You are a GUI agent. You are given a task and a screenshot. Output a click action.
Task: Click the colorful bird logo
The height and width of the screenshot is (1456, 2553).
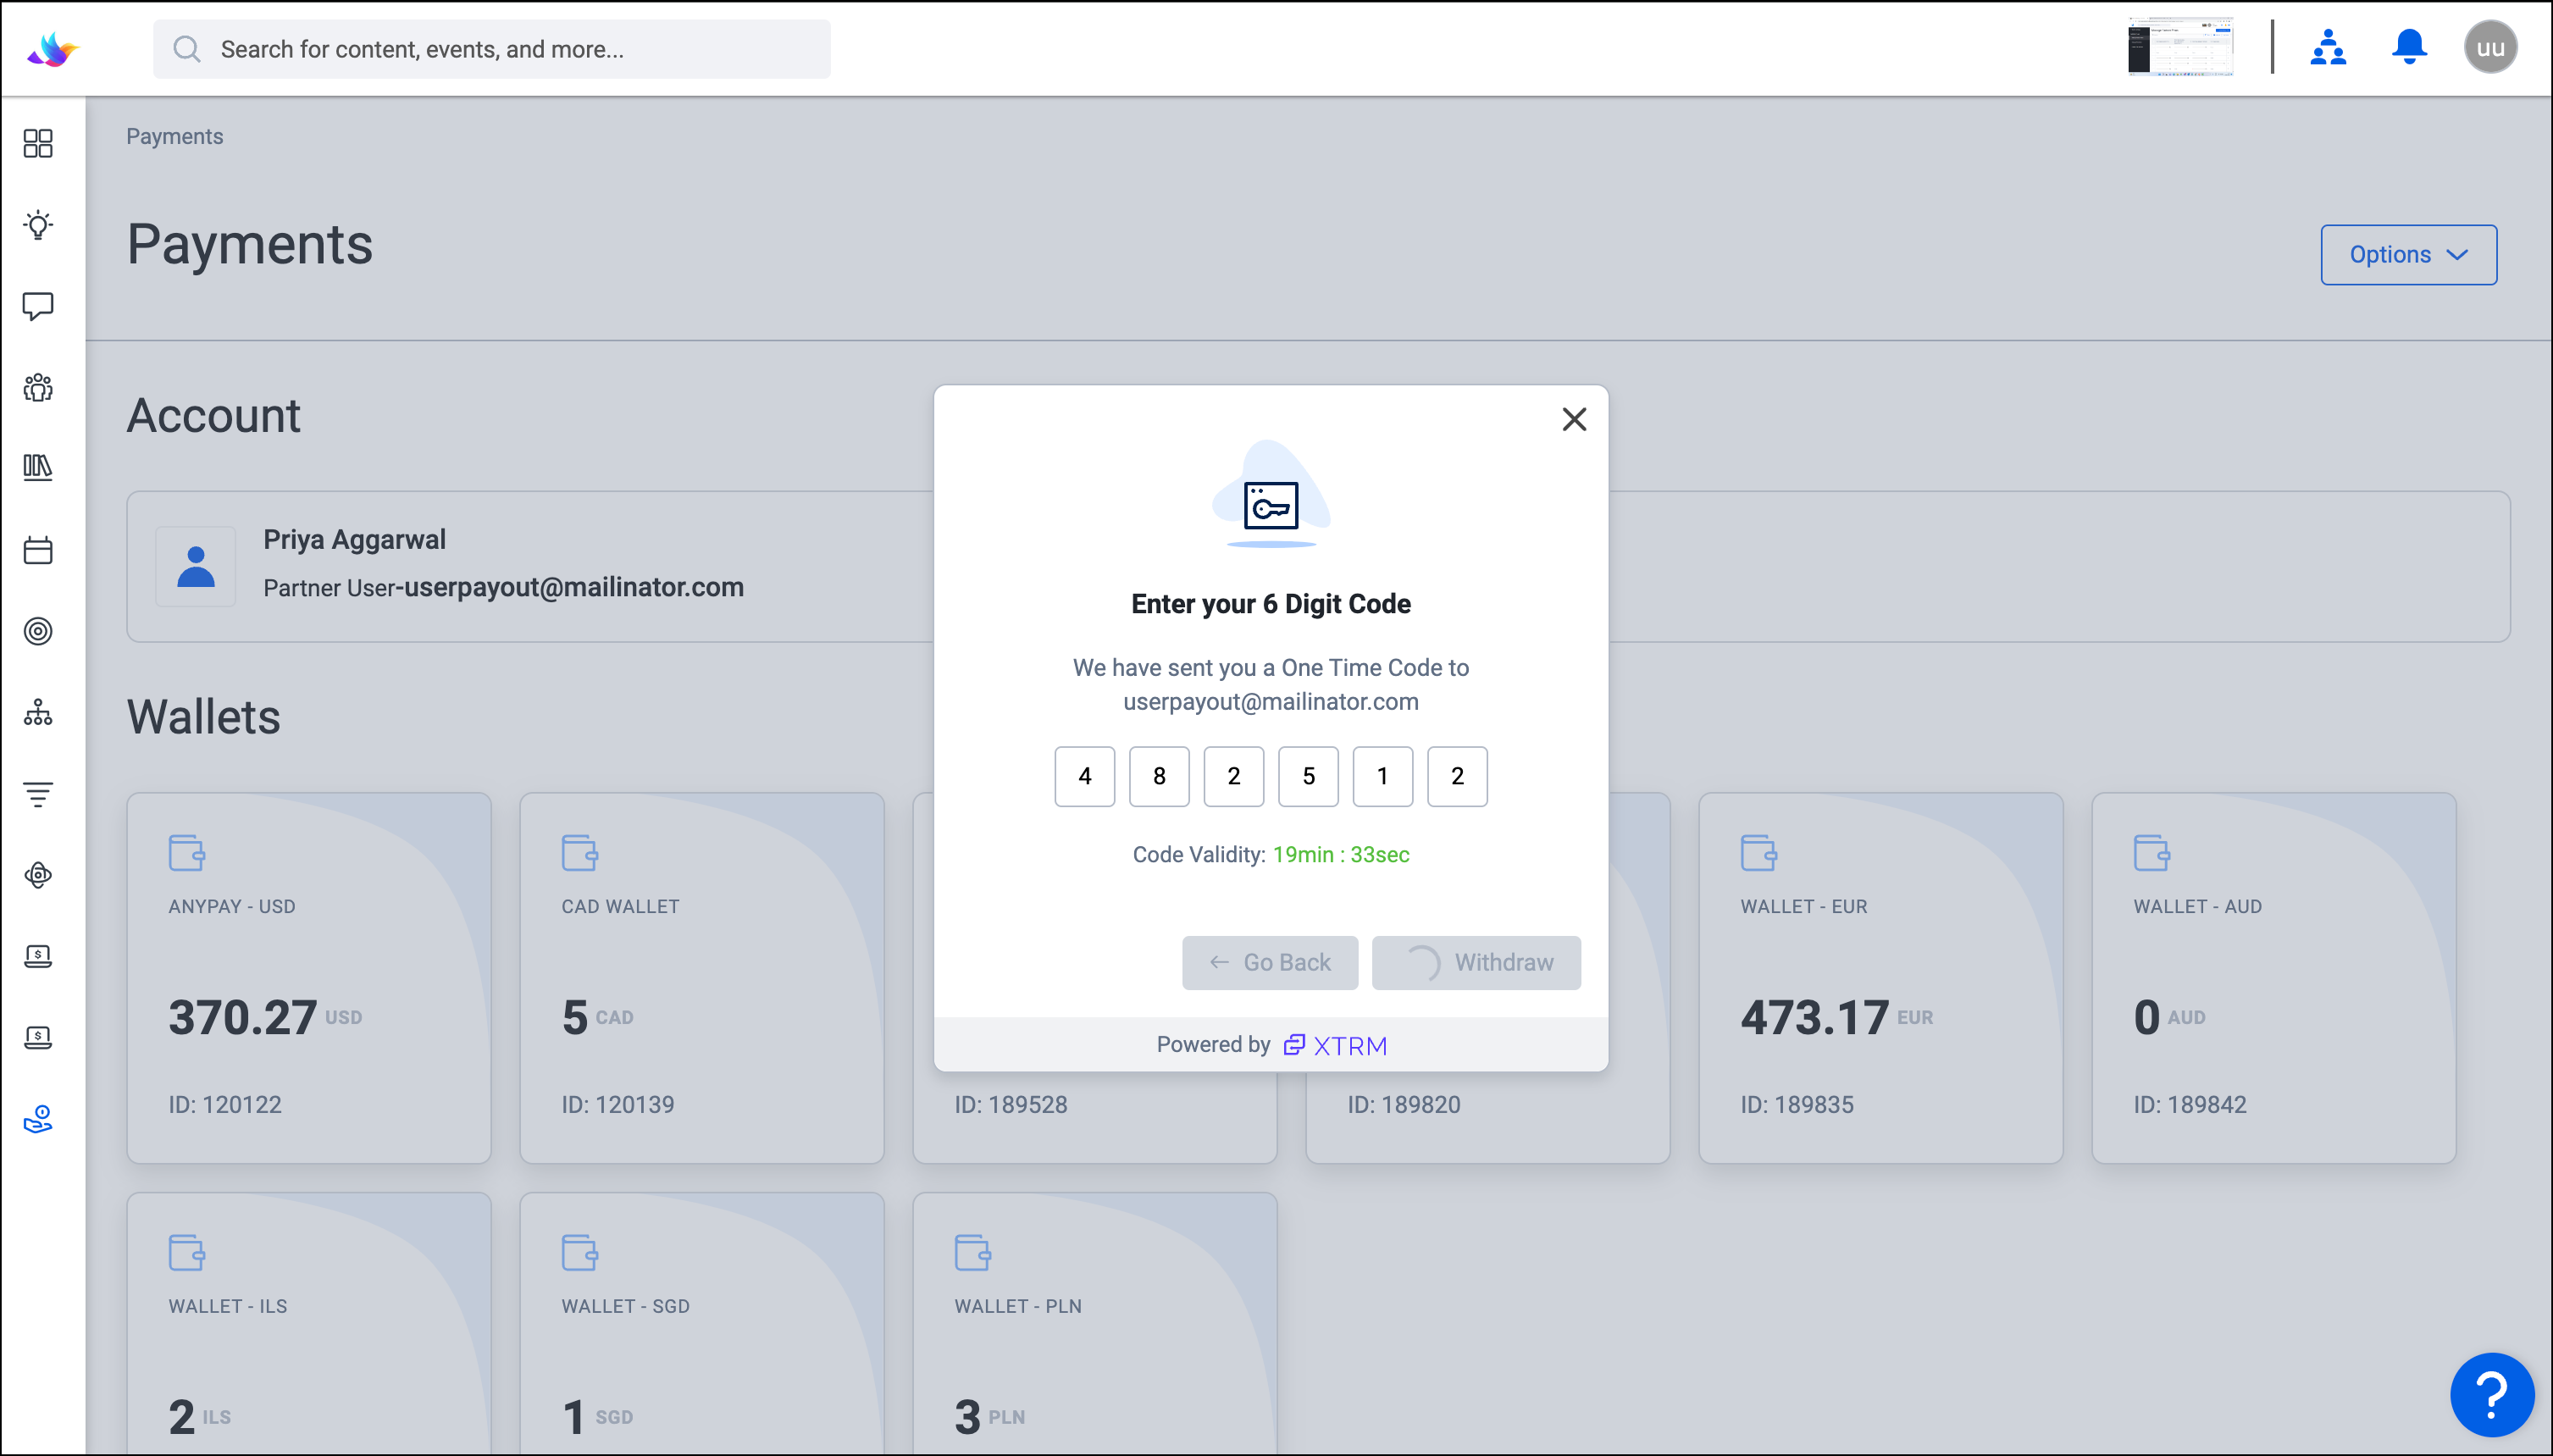53,49
